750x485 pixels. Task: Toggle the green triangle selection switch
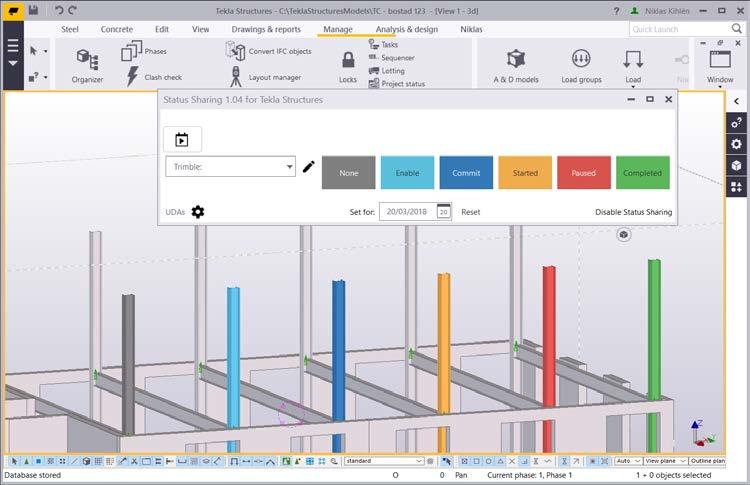tap(26, 461)
